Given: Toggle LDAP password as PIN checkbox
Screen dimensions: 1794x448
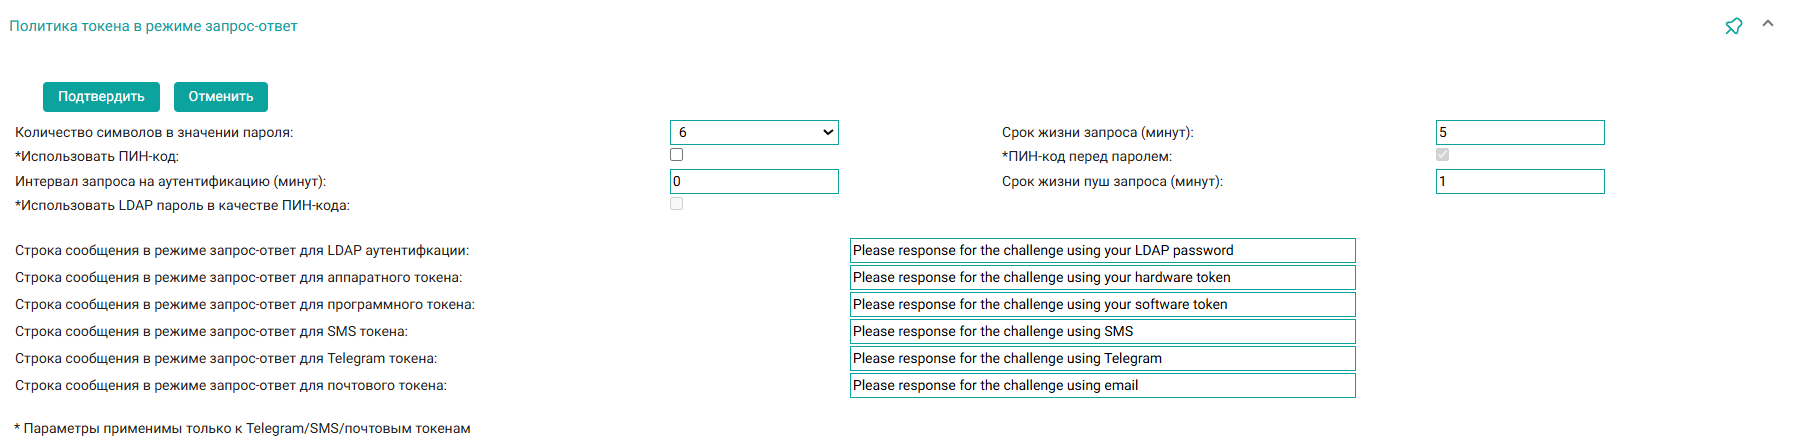Looking at the screenshot, I should point(677,204).
